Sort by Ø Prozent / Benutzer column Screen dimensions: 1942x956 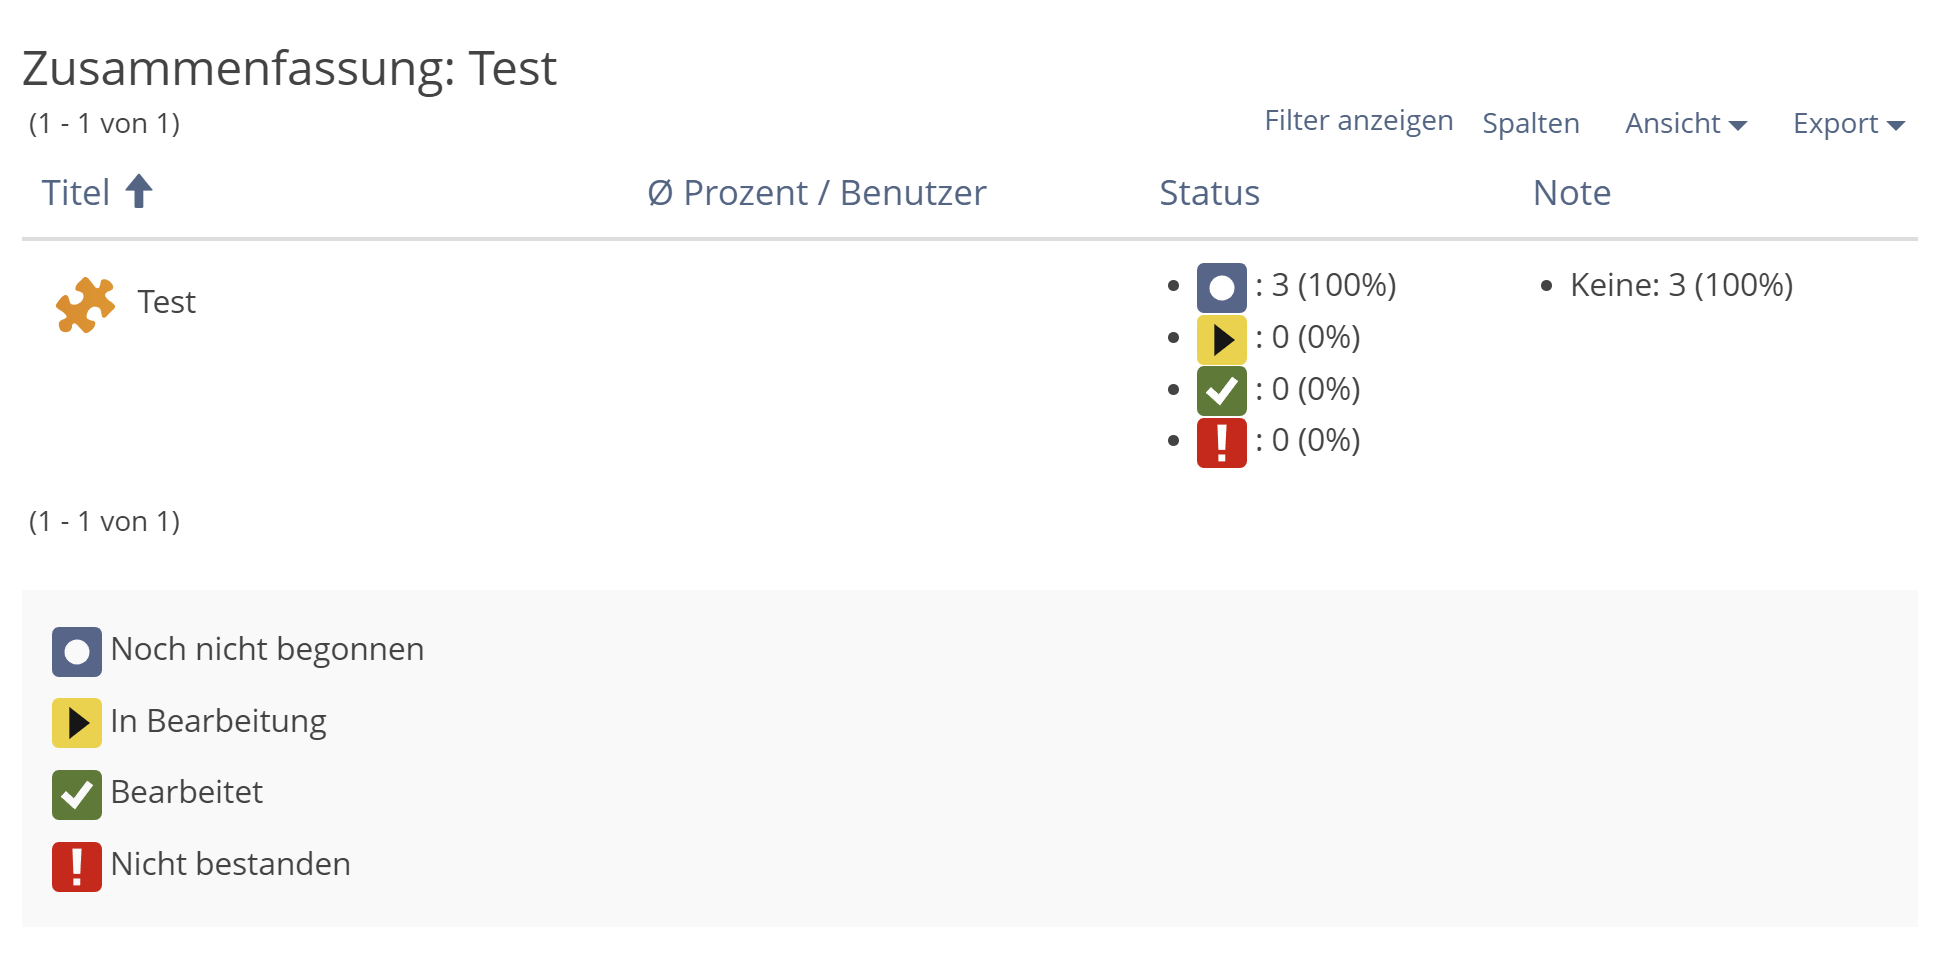816,193
